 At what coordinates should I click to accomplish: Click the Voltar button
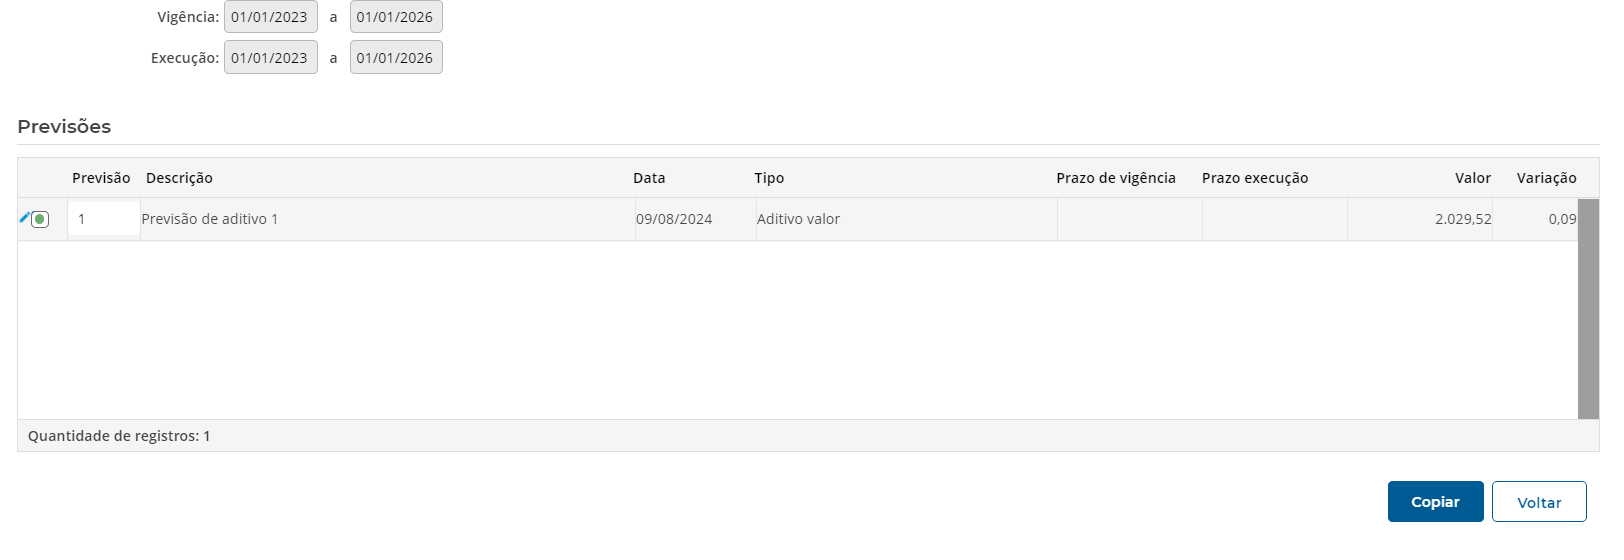[1539, 502]
